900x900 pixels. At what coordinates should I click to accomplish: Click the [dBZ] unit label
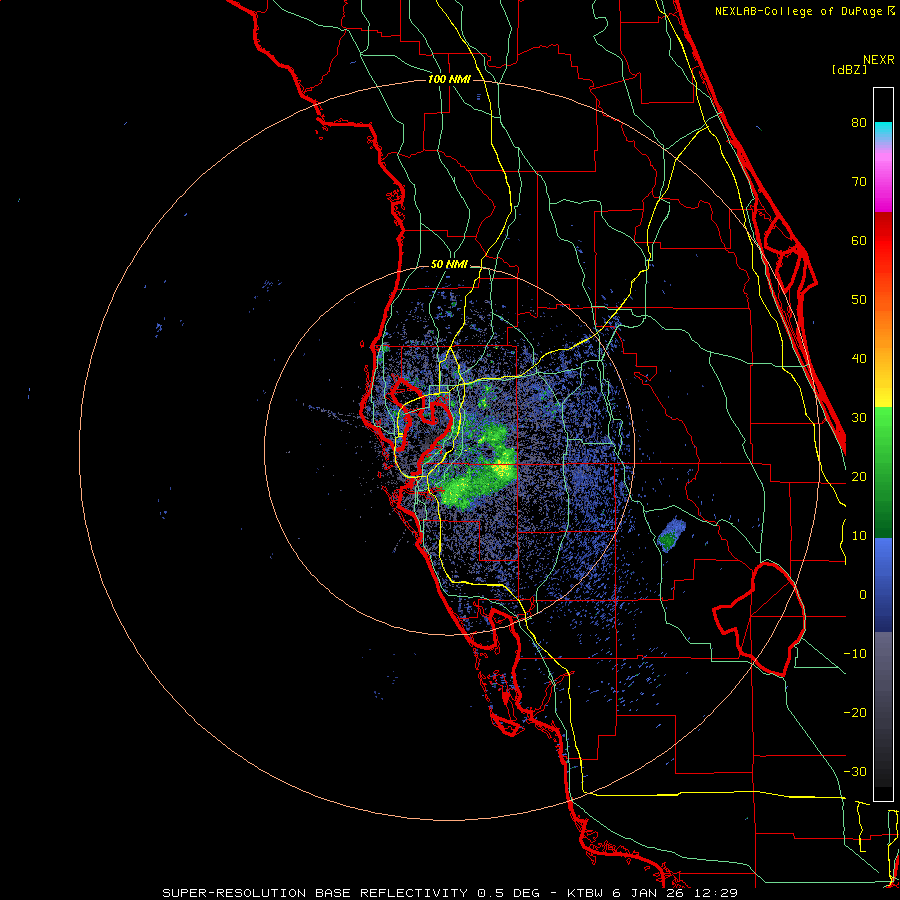point(849,70)
